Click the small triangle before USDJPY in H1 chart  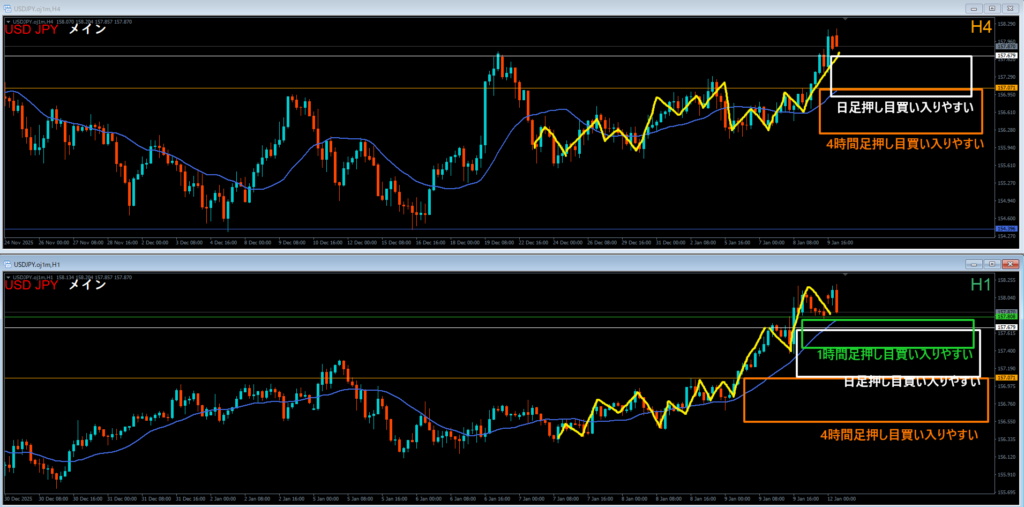pyautogui.click(x=7, y=276)
